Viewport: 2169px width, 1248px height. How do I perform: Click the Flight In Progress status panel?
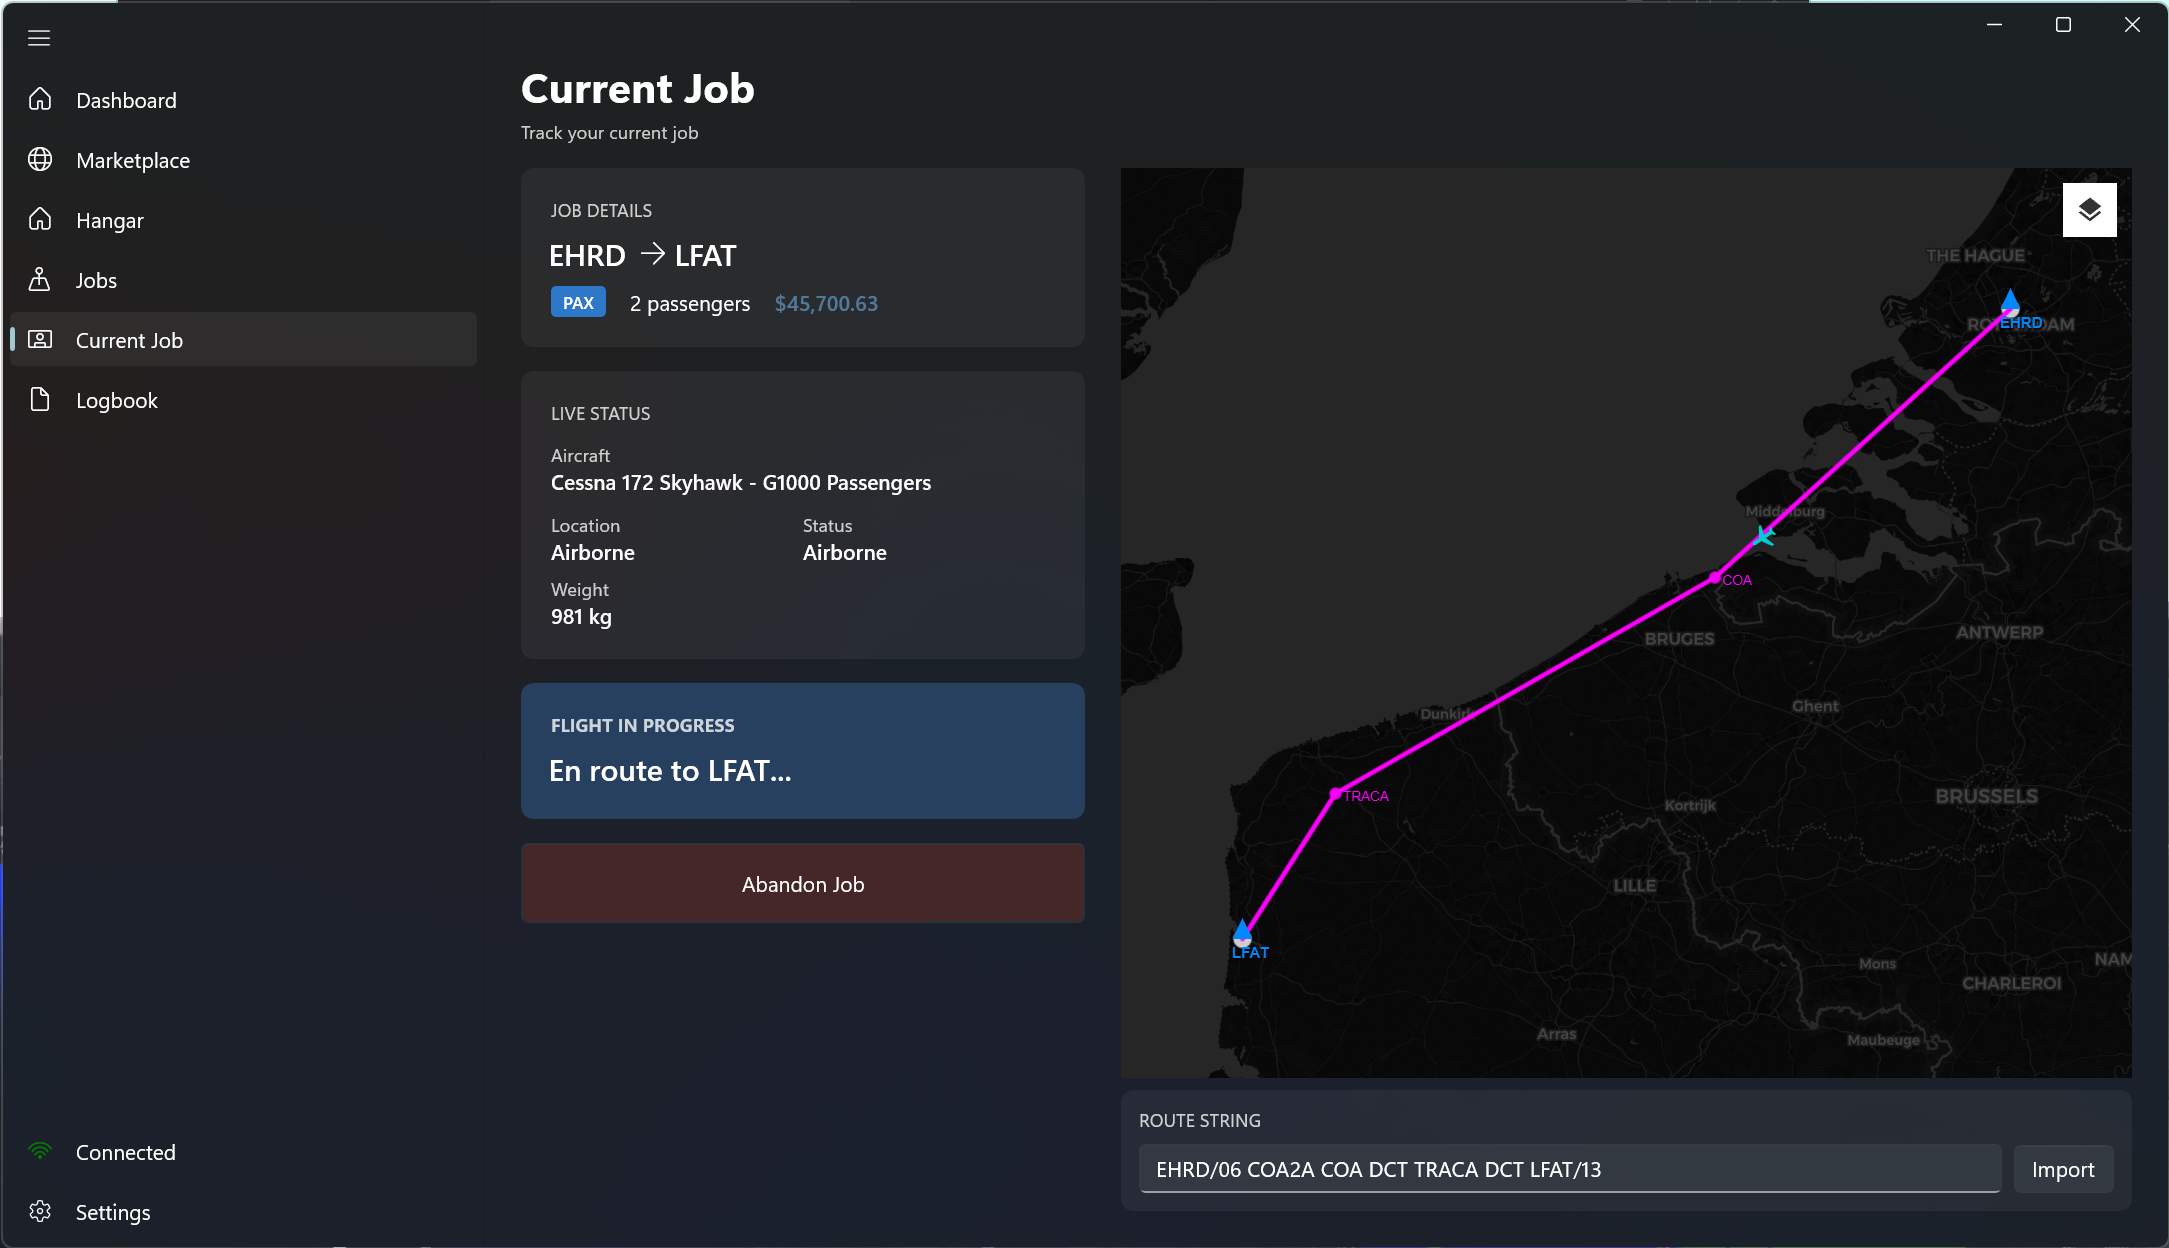pos(802,751)
